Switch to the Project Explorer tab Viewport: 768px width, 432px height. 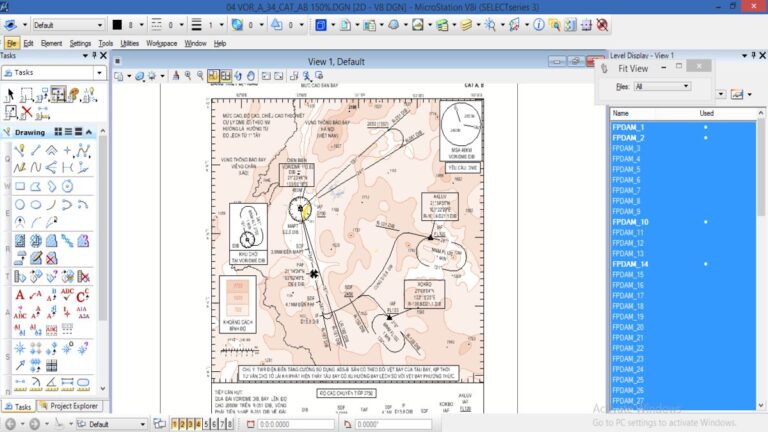coord(69,406)
